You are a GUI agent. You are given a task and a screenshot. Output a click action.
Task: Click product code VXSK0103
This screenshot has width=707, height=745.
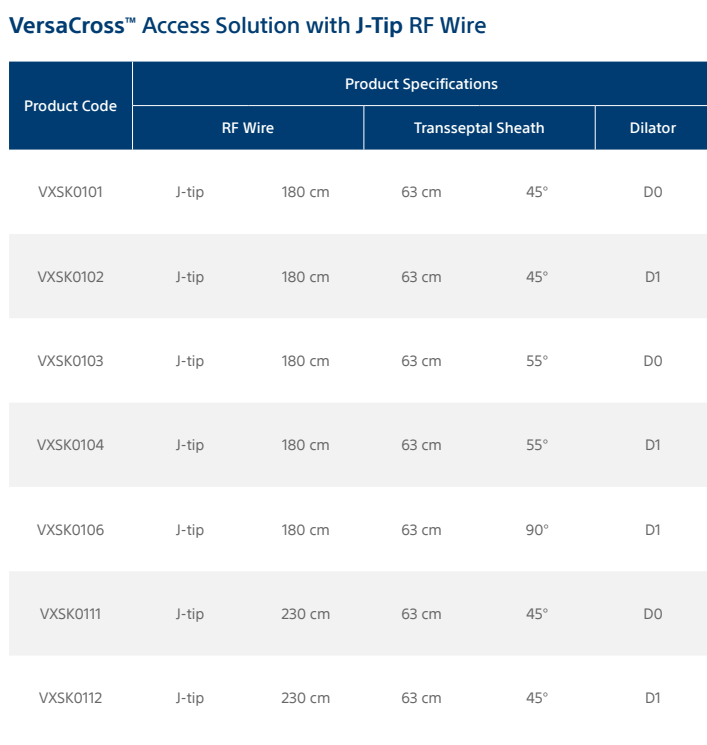70,361
